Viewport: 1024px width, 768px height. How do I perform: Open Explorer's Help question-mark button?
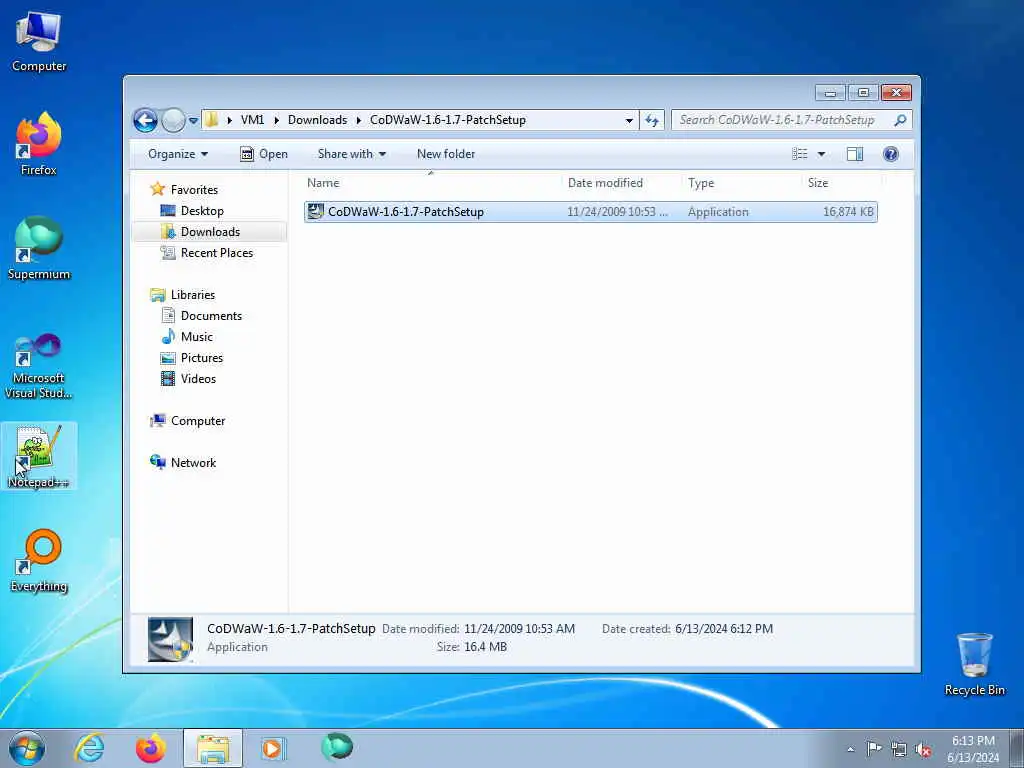891,154
